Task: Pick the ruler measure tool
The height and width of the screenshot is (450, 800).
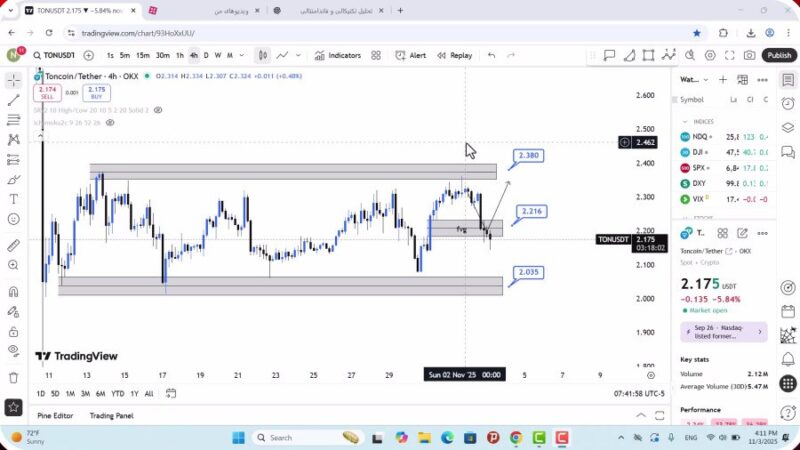Action: [13, 246]
